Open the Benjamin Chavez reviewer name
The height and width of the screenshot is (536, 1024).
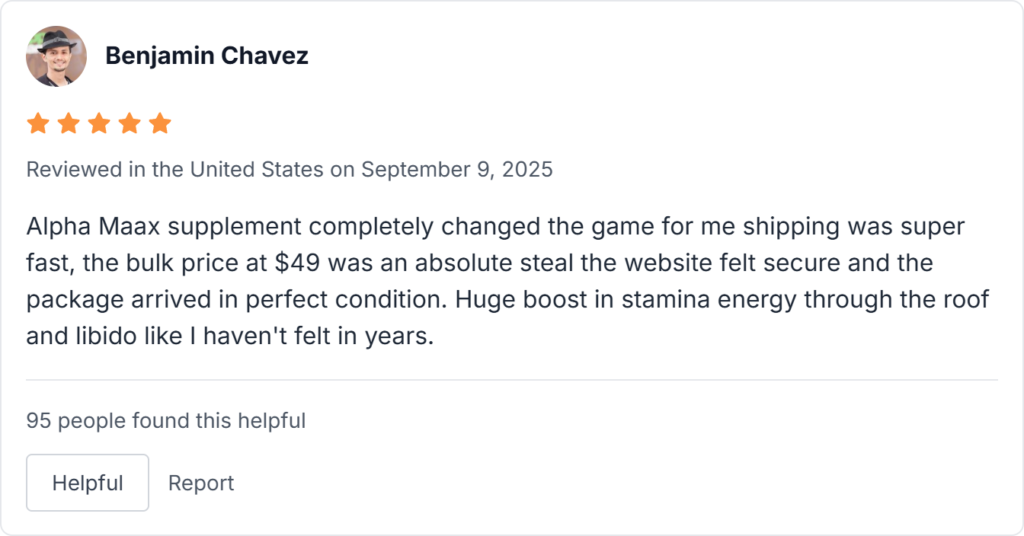(x=207, y=56)
